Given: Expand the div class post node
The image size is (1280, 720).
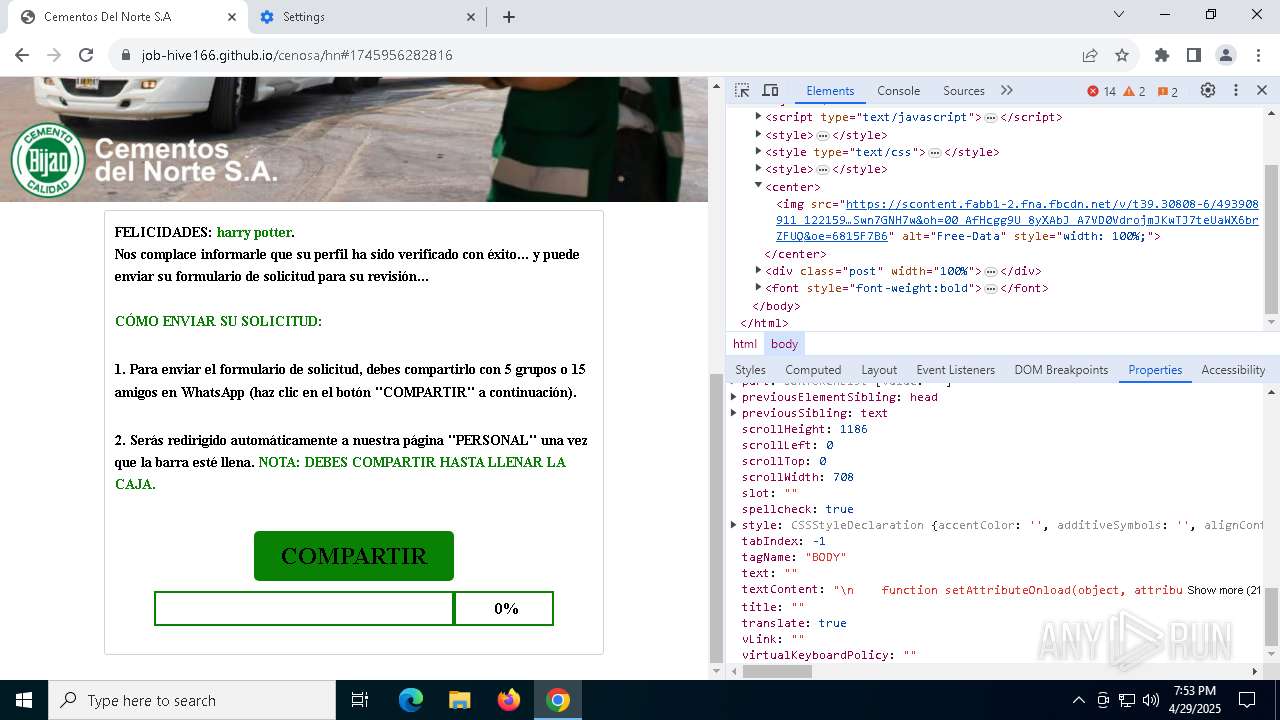Looking at the screenshot, I should [758, 270].
